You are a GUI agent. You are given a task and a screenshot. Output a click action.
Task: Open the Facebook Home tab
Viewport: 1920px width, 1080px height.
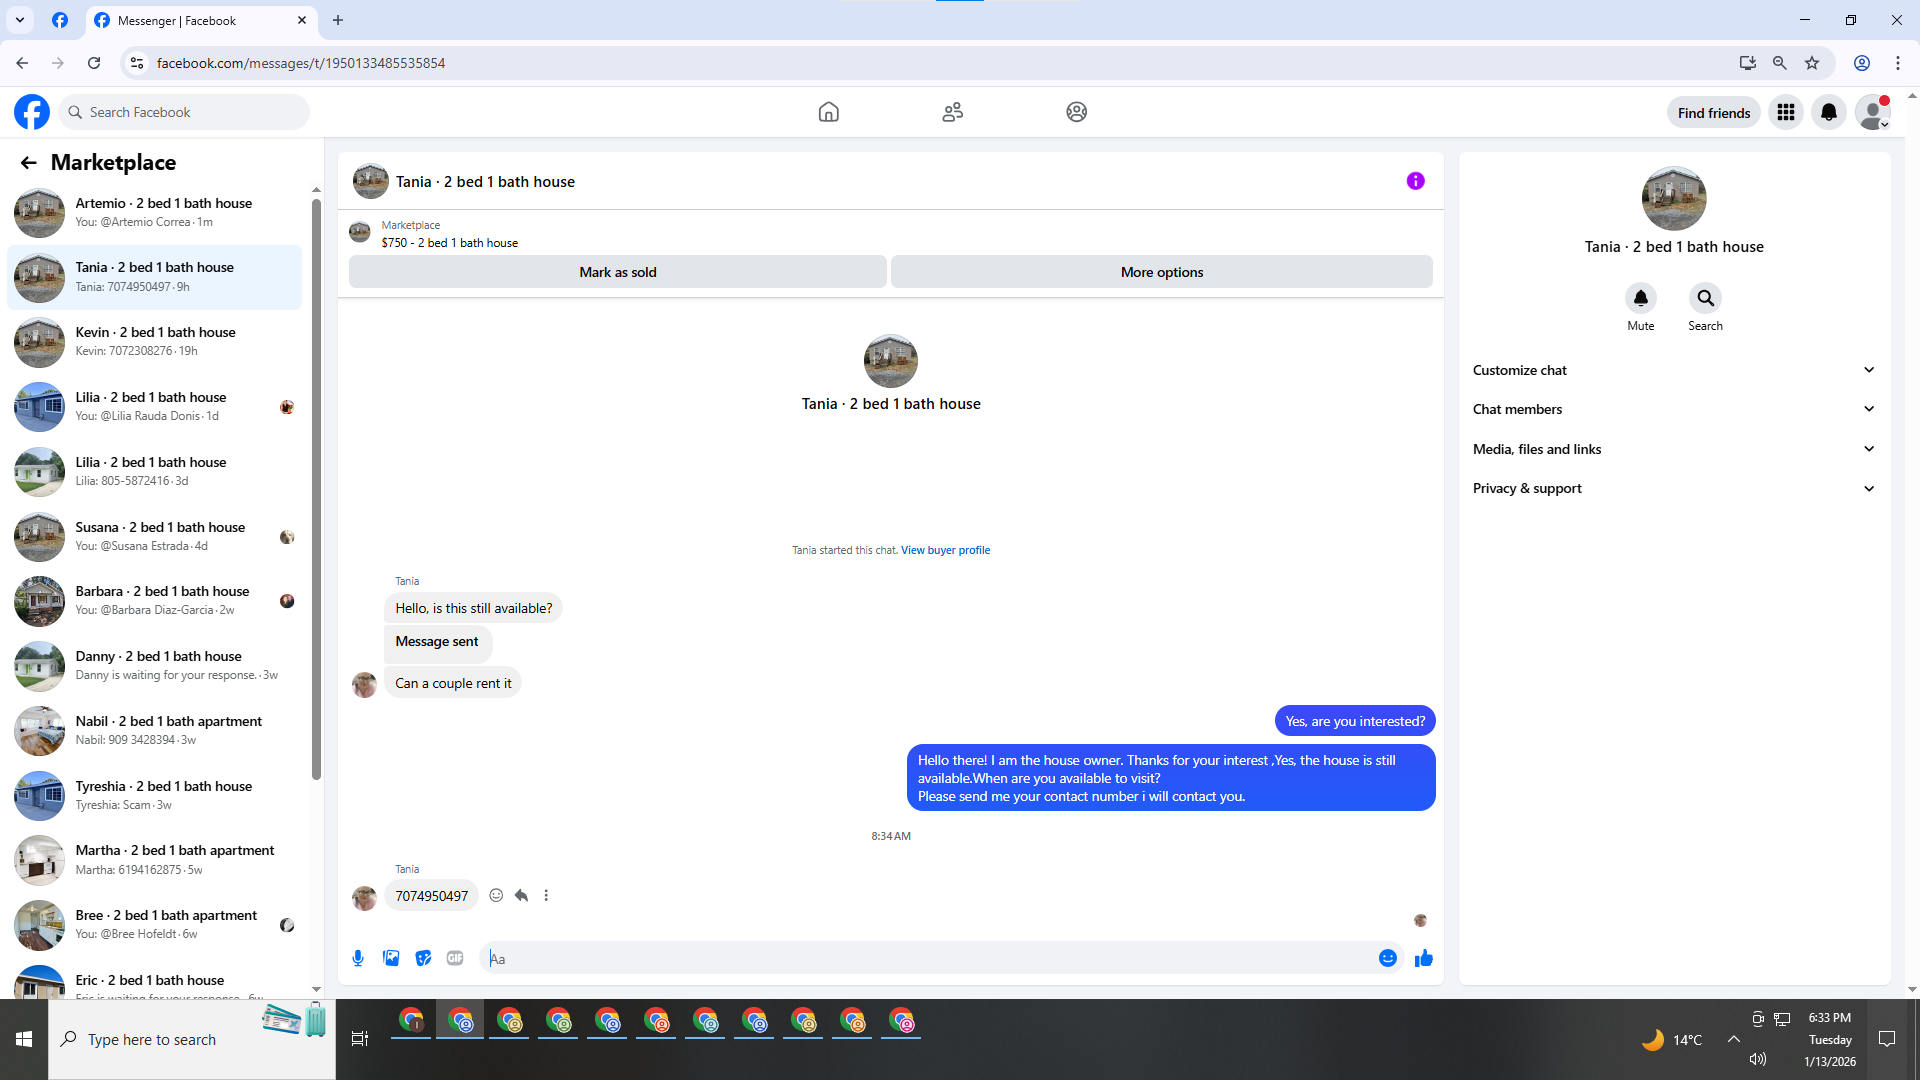[x=828, y=112]
